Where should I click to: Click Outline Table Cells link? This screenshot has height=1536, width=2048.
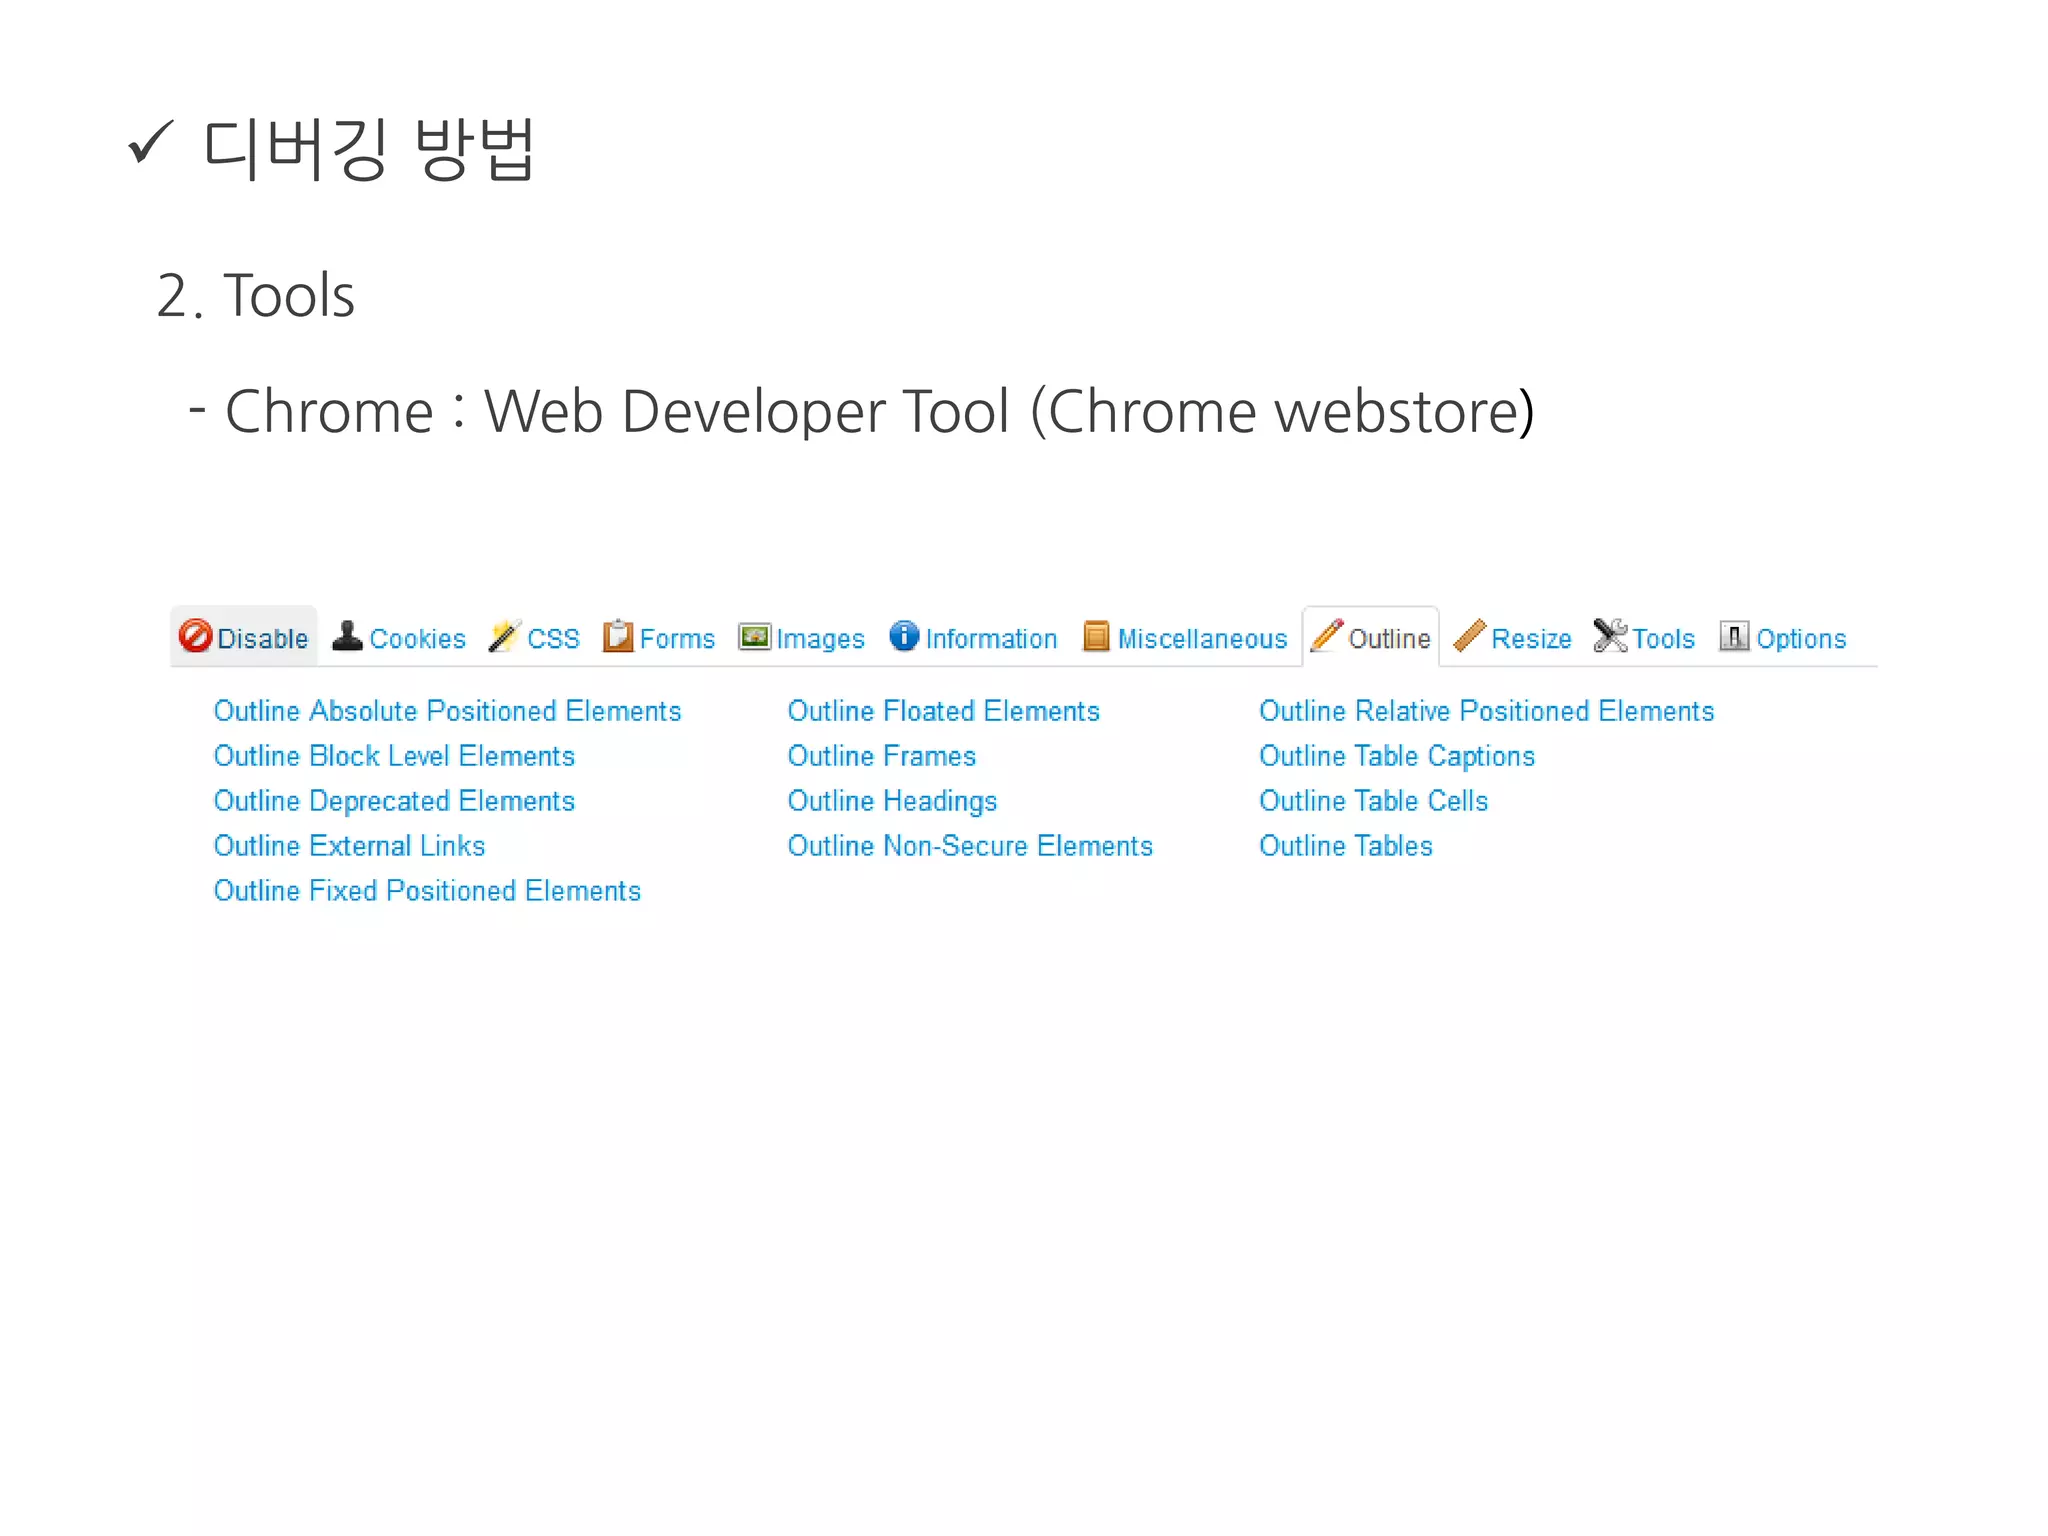(1374, 801)
